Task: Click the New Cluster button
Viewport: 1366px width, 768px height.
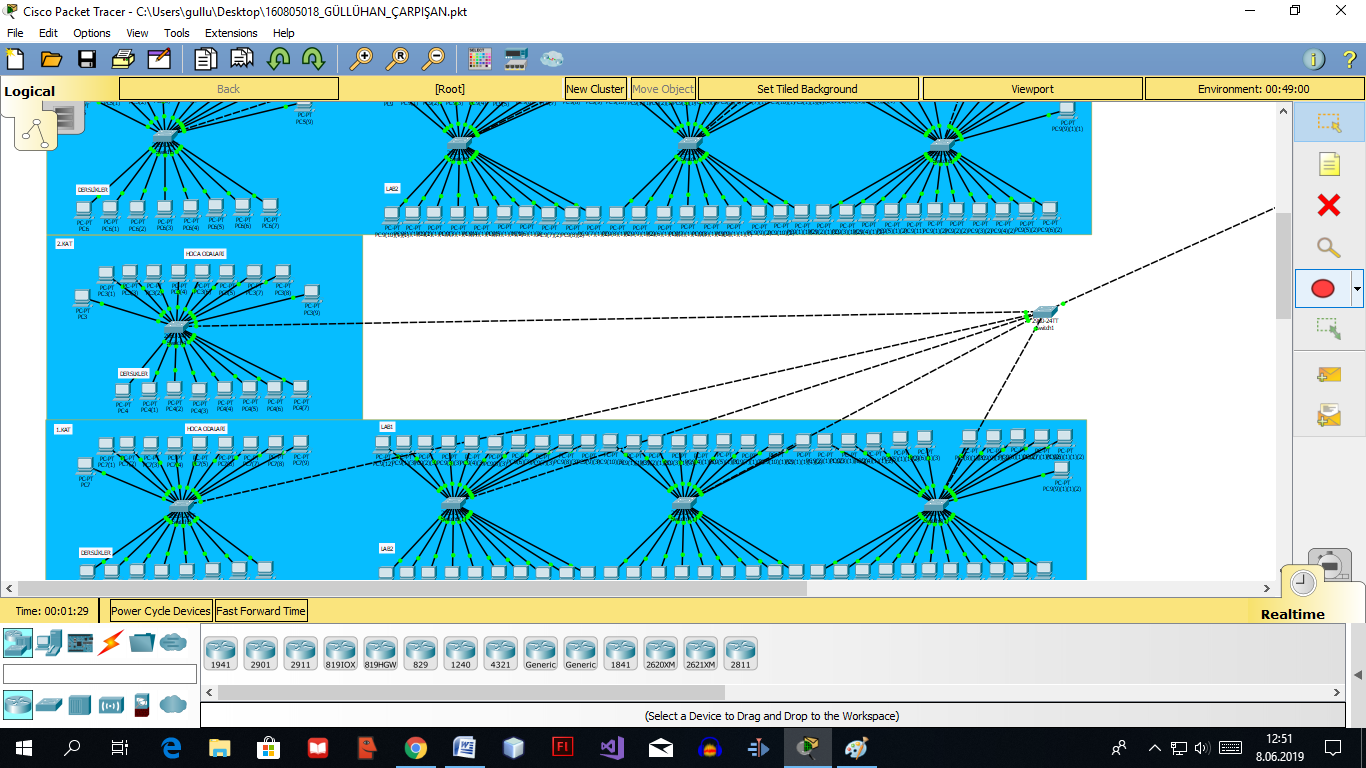Action: [595, 89]
